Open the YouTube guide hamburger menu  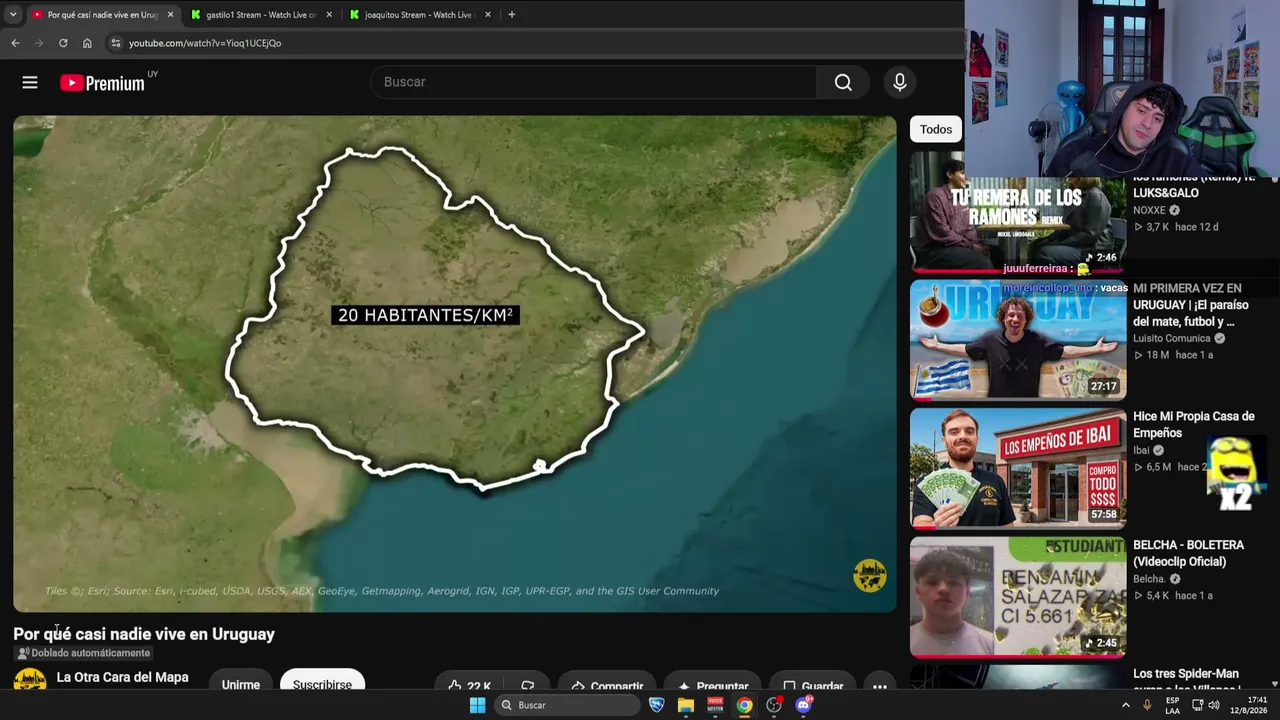(30, 83)
